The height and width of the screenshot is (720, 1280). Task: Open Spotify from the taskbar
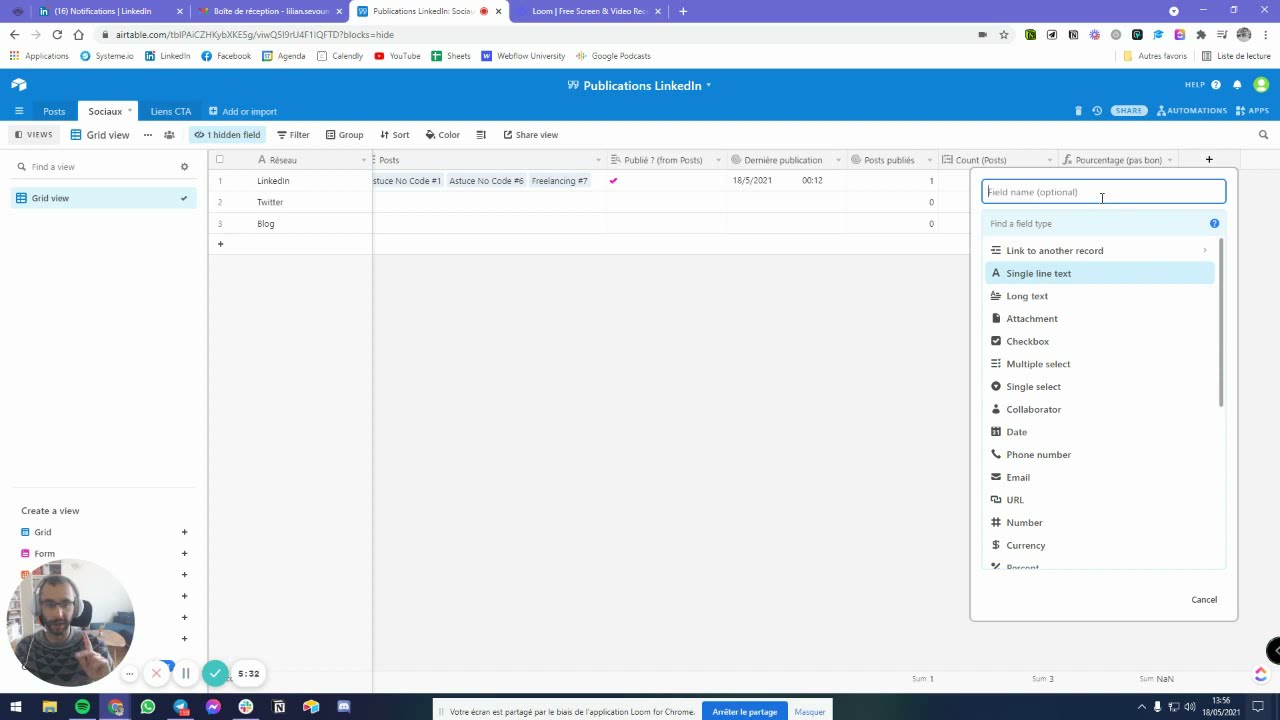tap(82, 707)
